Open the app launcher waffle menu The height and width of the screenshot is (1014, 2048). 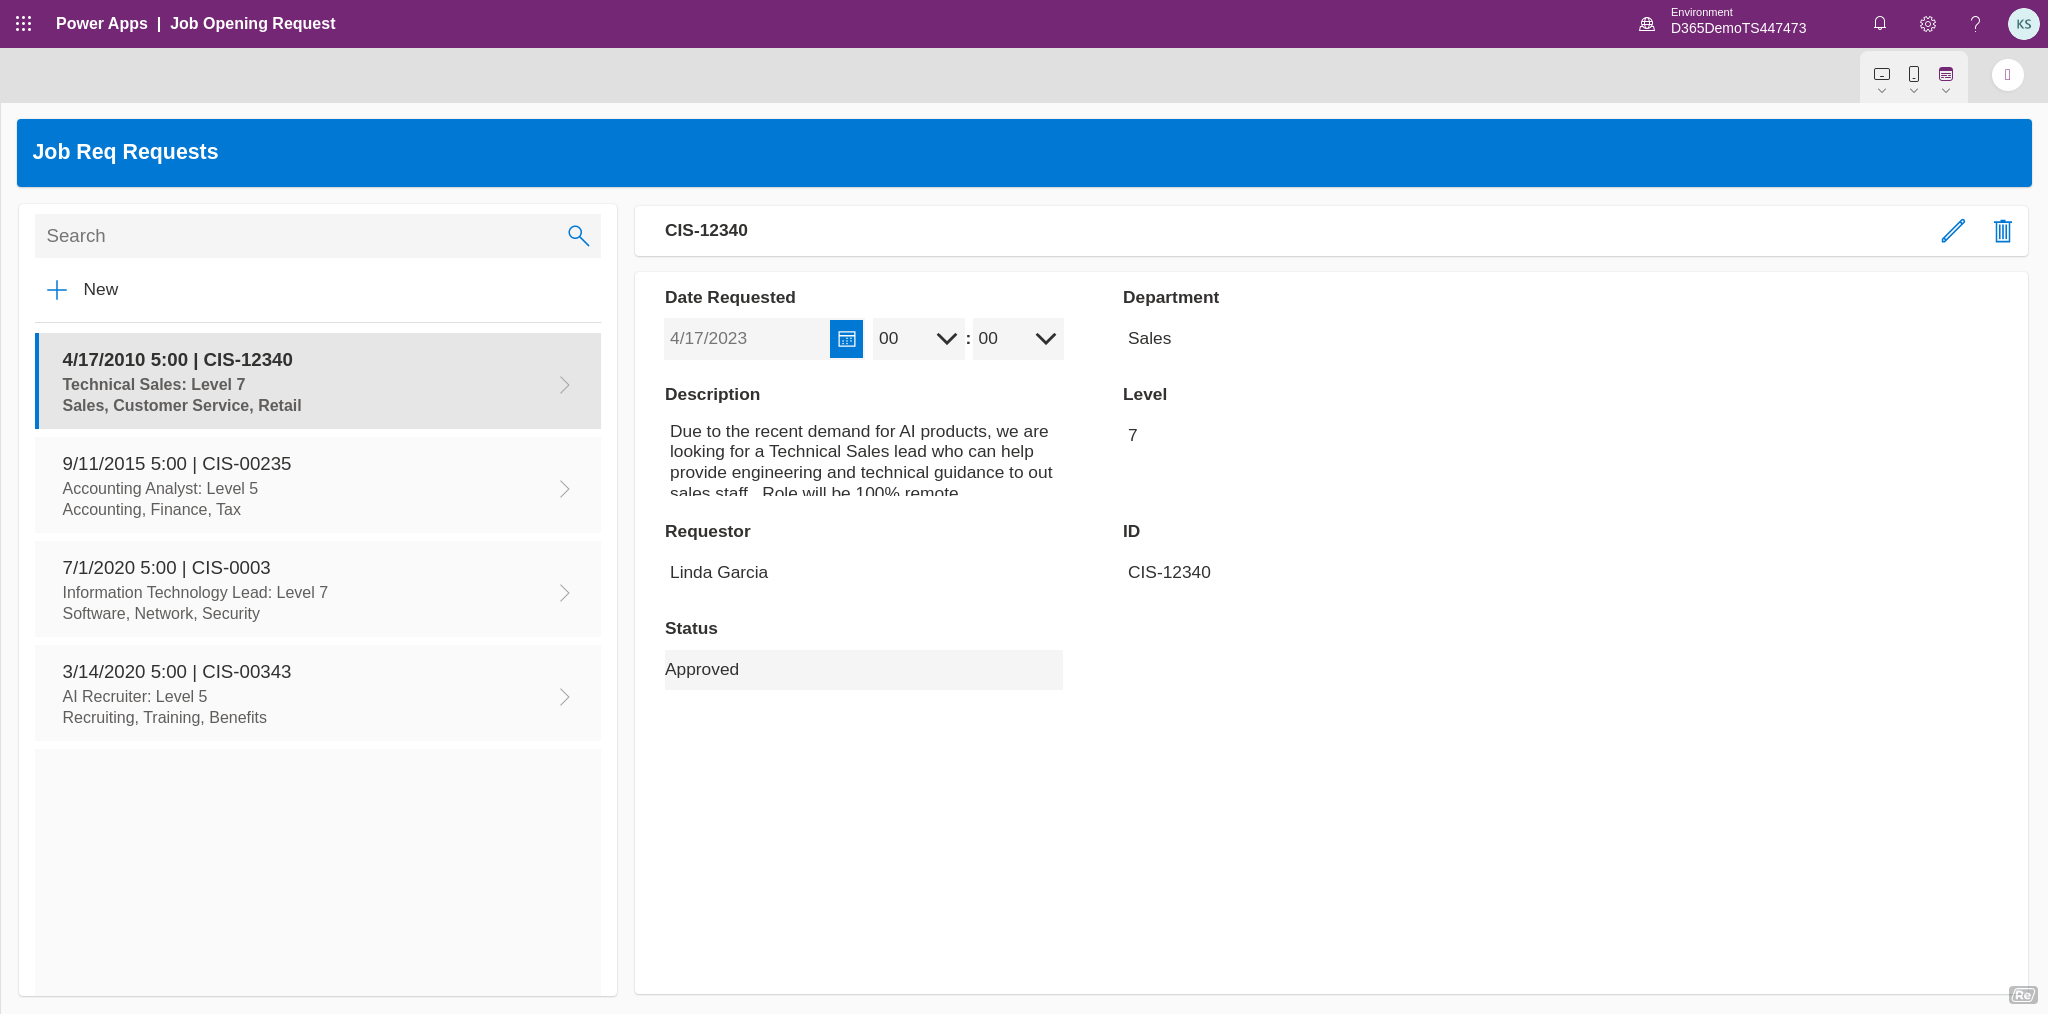coord(24,23)
